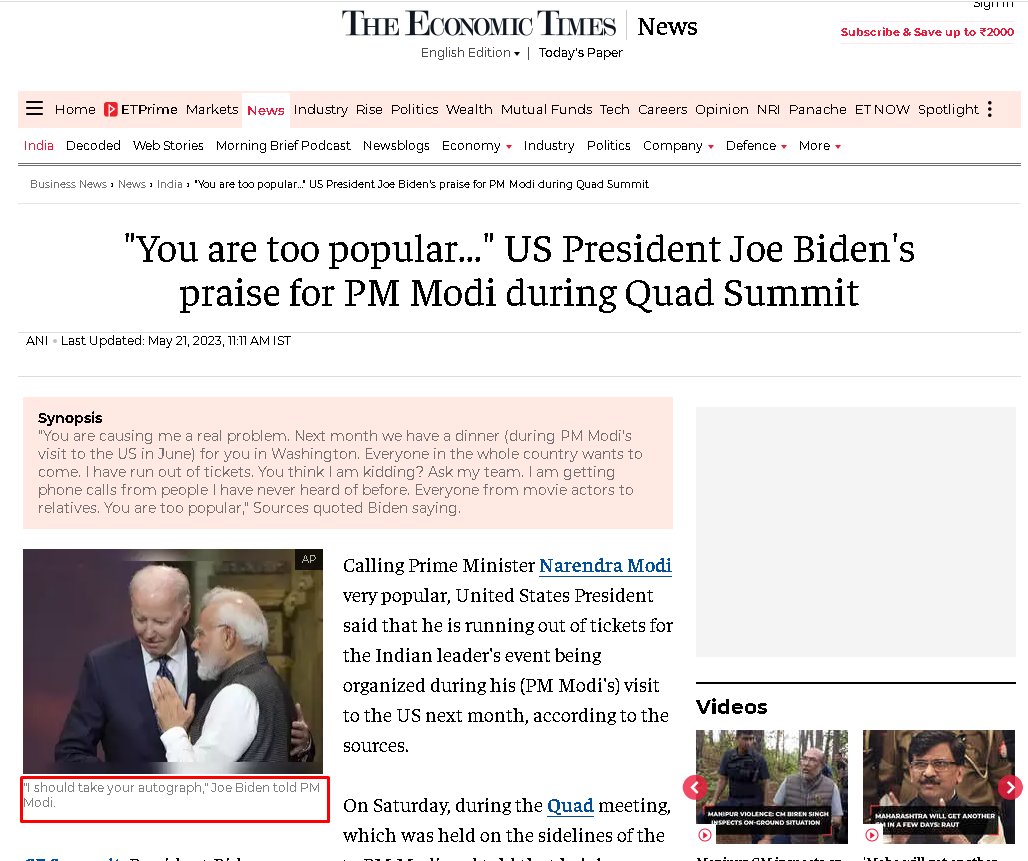Follow the Narendra Modi hyperlink

[605, 565]
